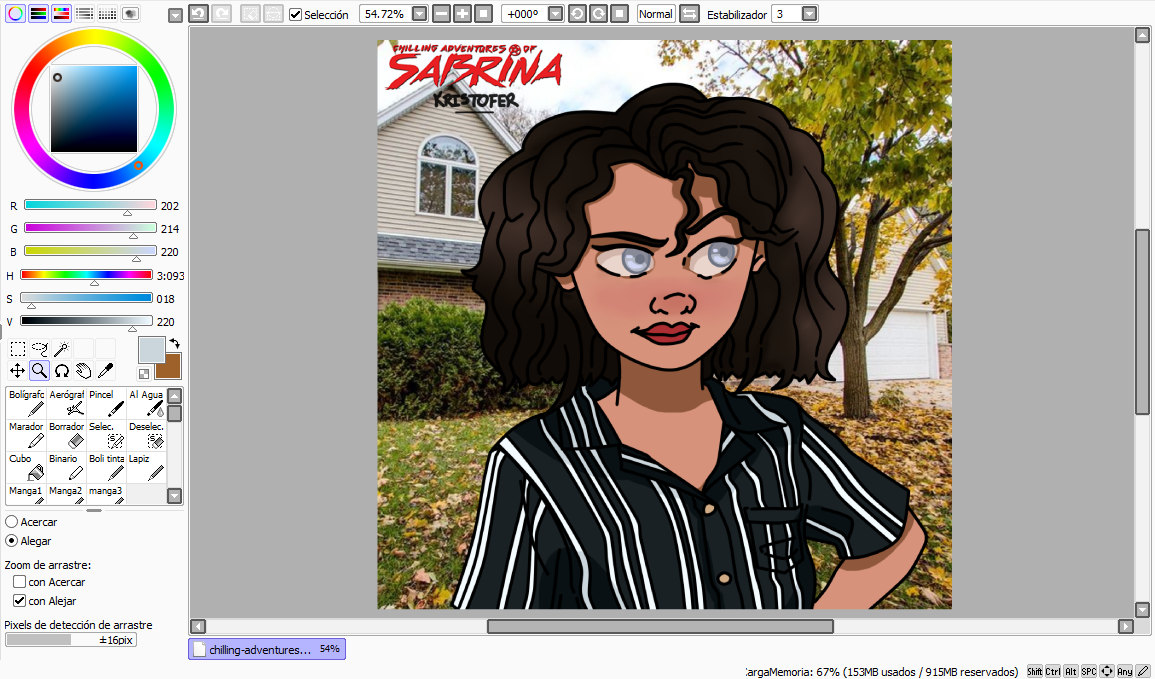Uncheck the con Alejar checkbox
This screenshot has width=1155, height=679.
pyautogui.click(x=20, y=601)
